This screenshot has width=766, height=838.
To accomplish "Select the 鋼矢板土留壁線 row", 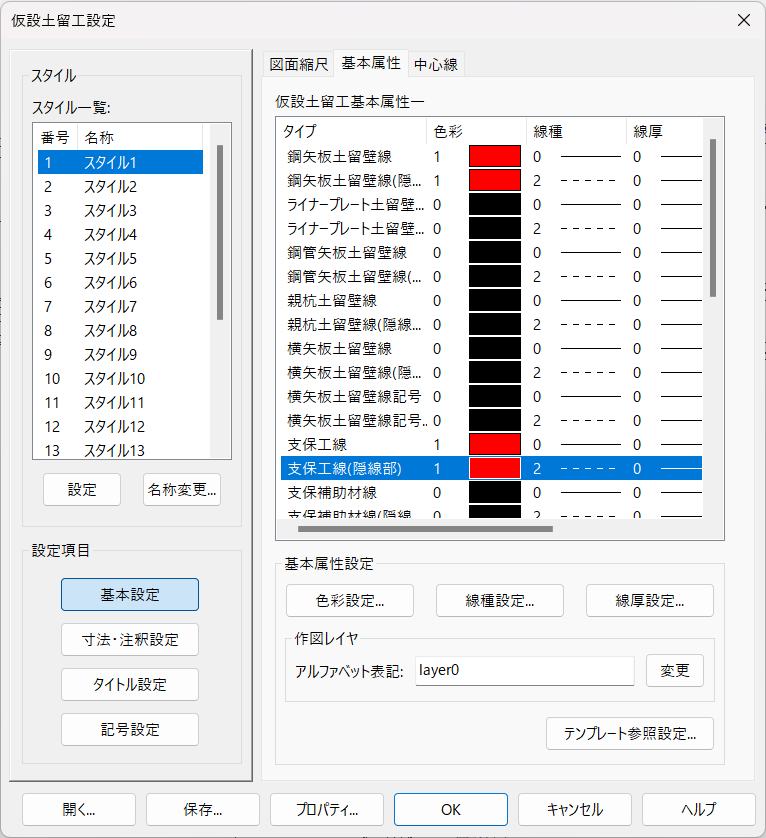I will point(491,156).
